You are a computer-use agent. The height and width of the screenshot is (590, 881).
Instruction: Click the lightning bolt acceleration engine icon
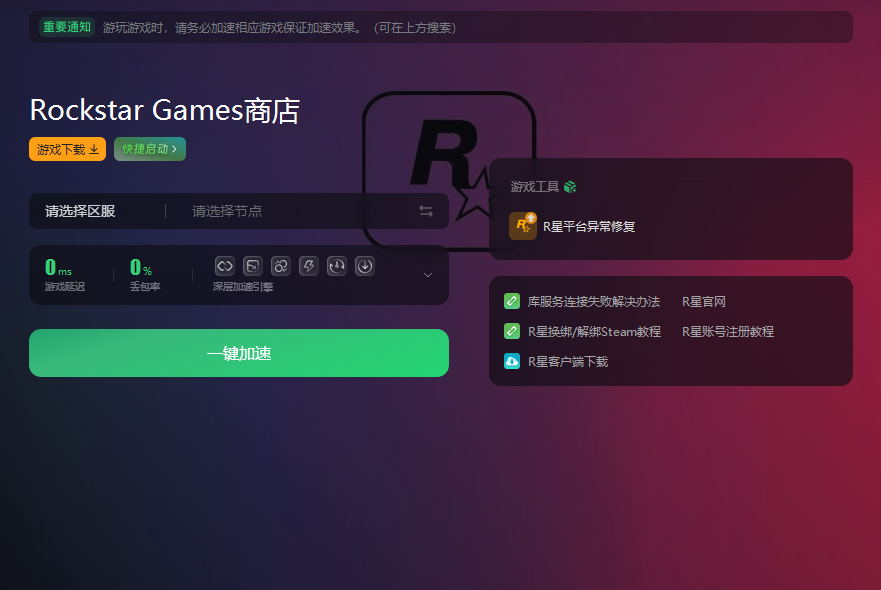pos(309,266)
